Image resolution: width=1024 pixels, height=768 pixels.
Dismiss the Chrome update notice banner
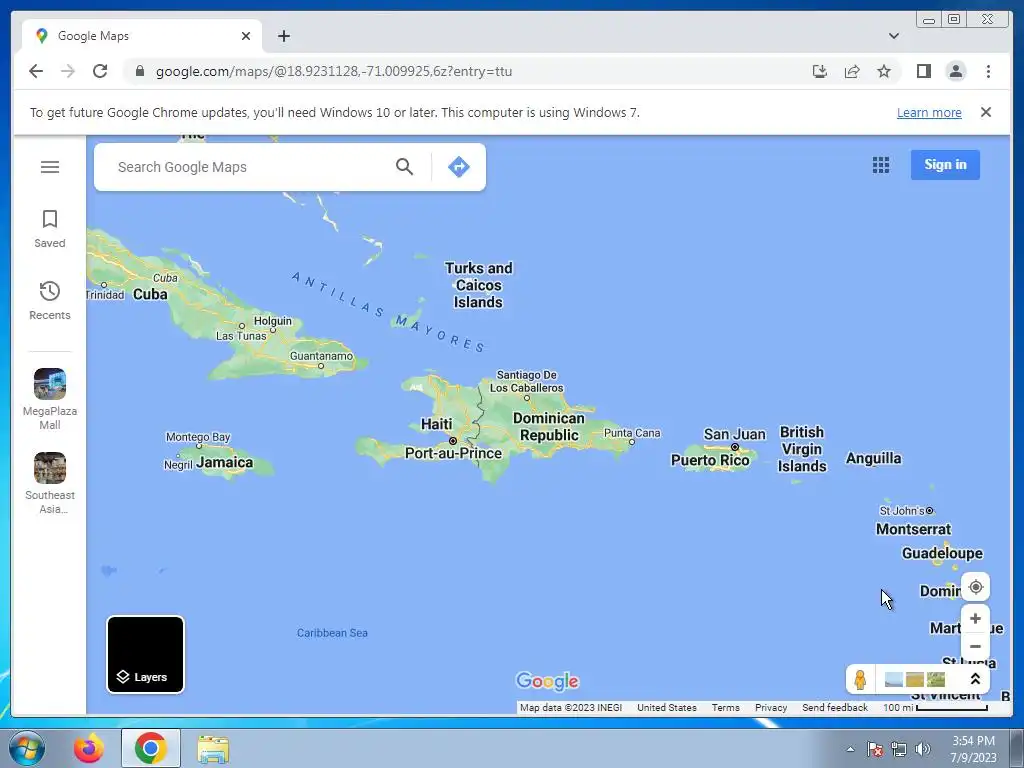985,112
